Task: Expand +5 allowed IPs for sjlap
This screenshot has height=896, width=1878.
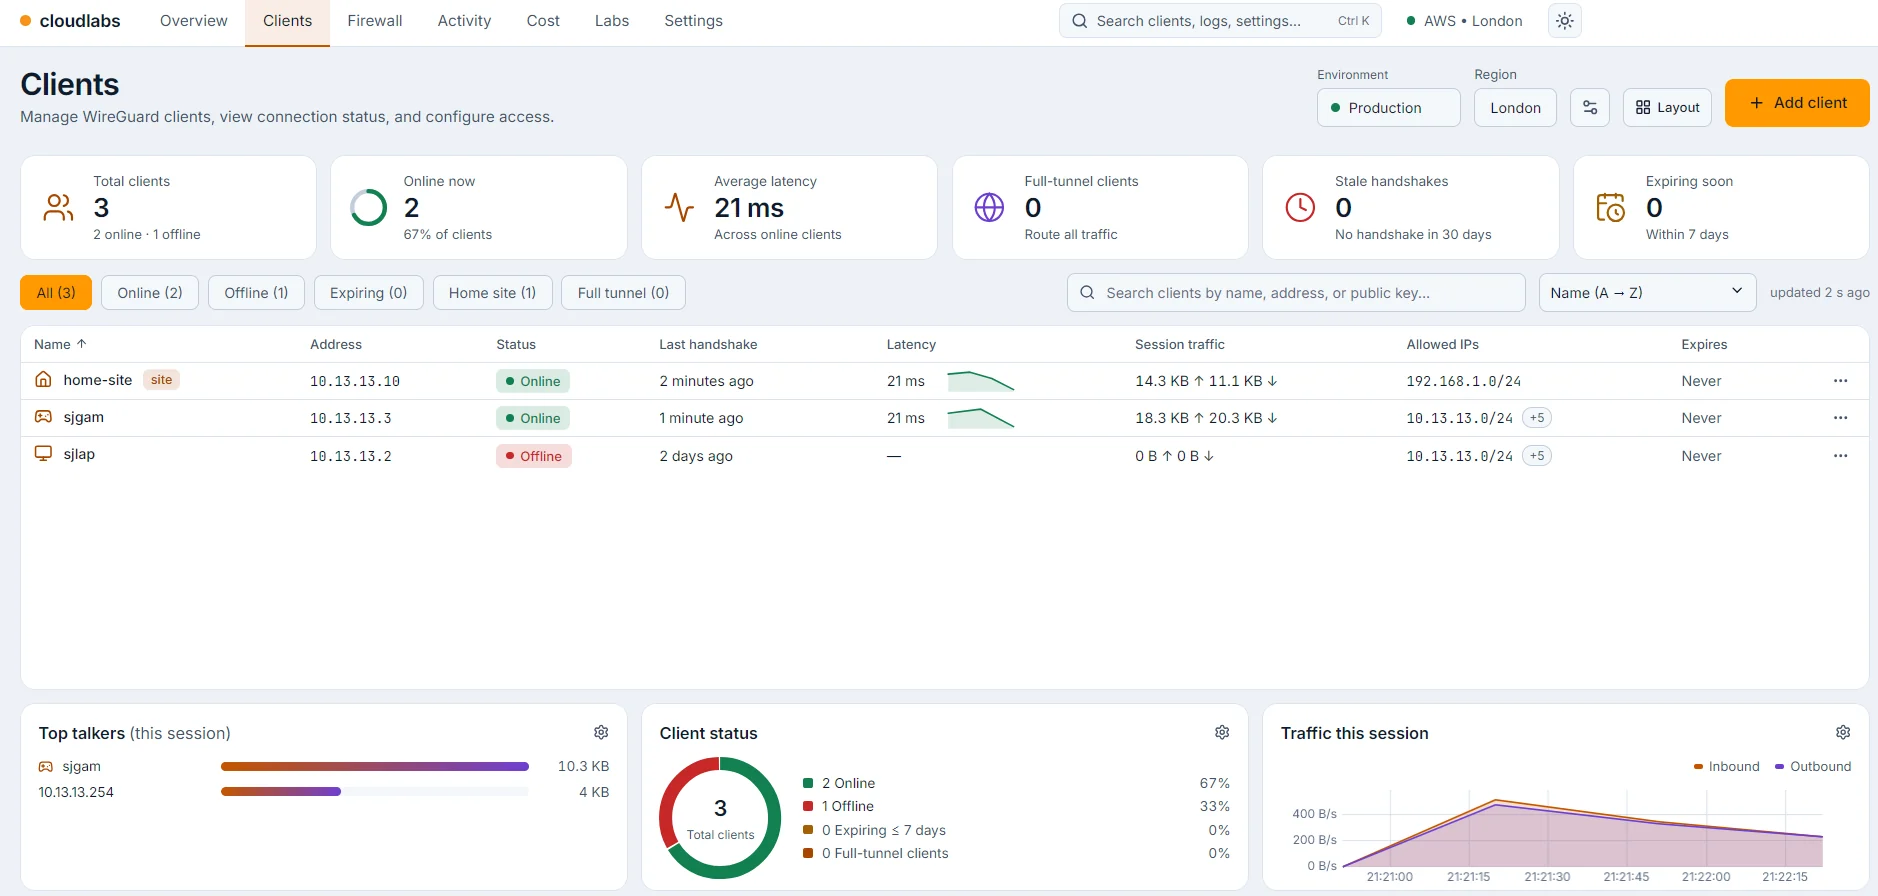Action: tap(1537, 456)
